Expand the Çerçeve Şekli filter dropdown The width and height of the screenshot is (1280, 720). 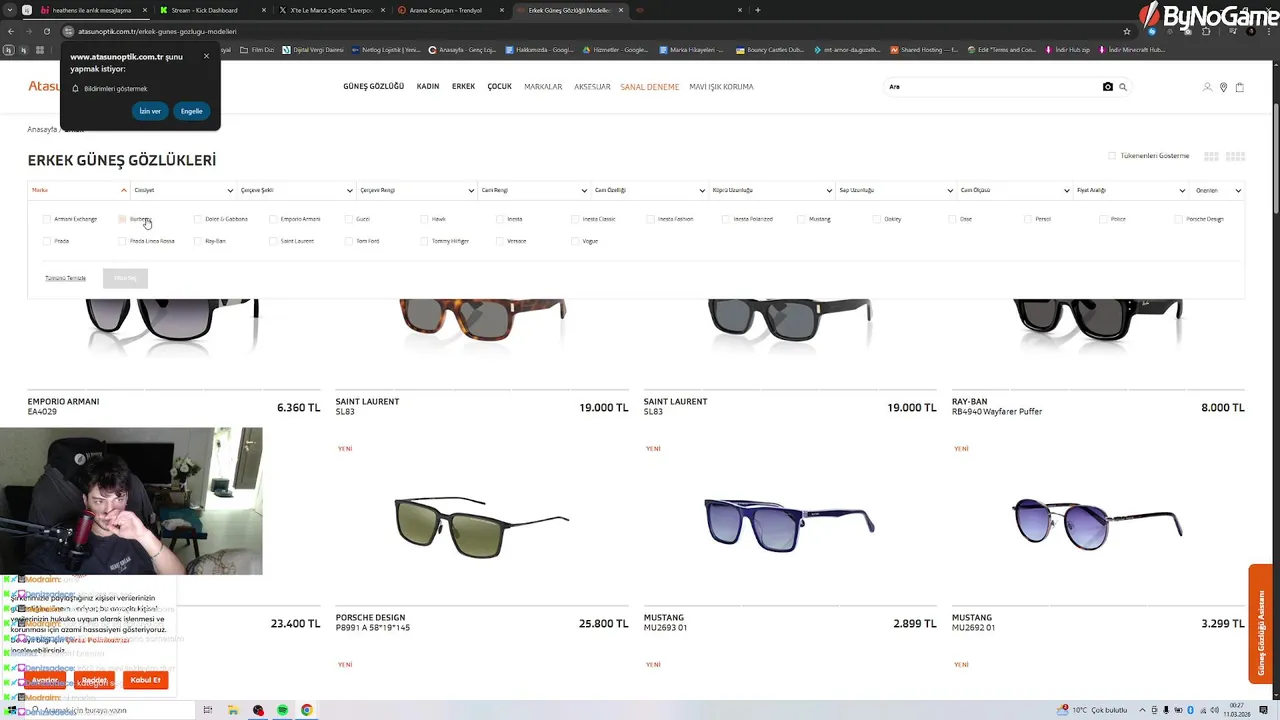pos(296,190)
